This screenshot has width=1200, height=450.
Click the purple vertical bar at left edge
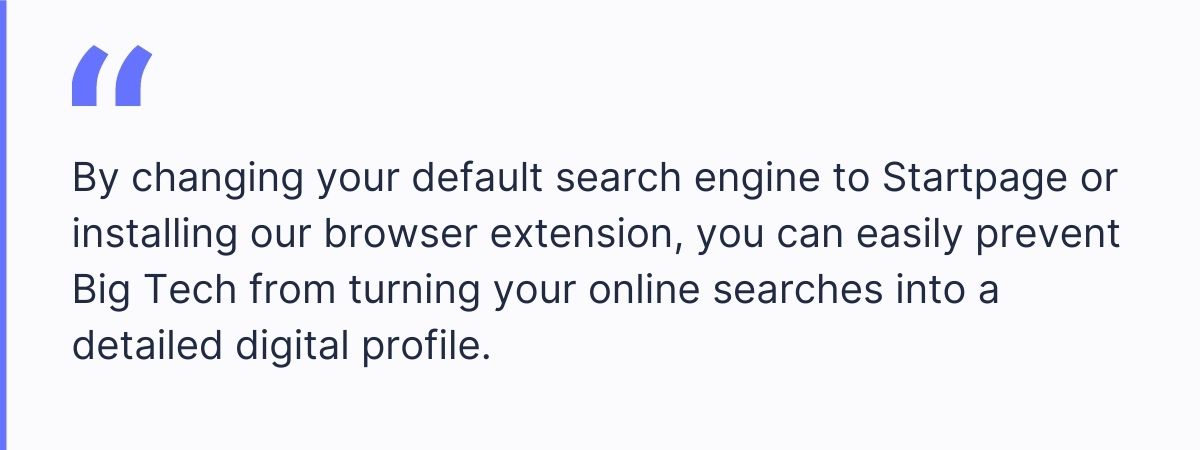tap(3, 225)
